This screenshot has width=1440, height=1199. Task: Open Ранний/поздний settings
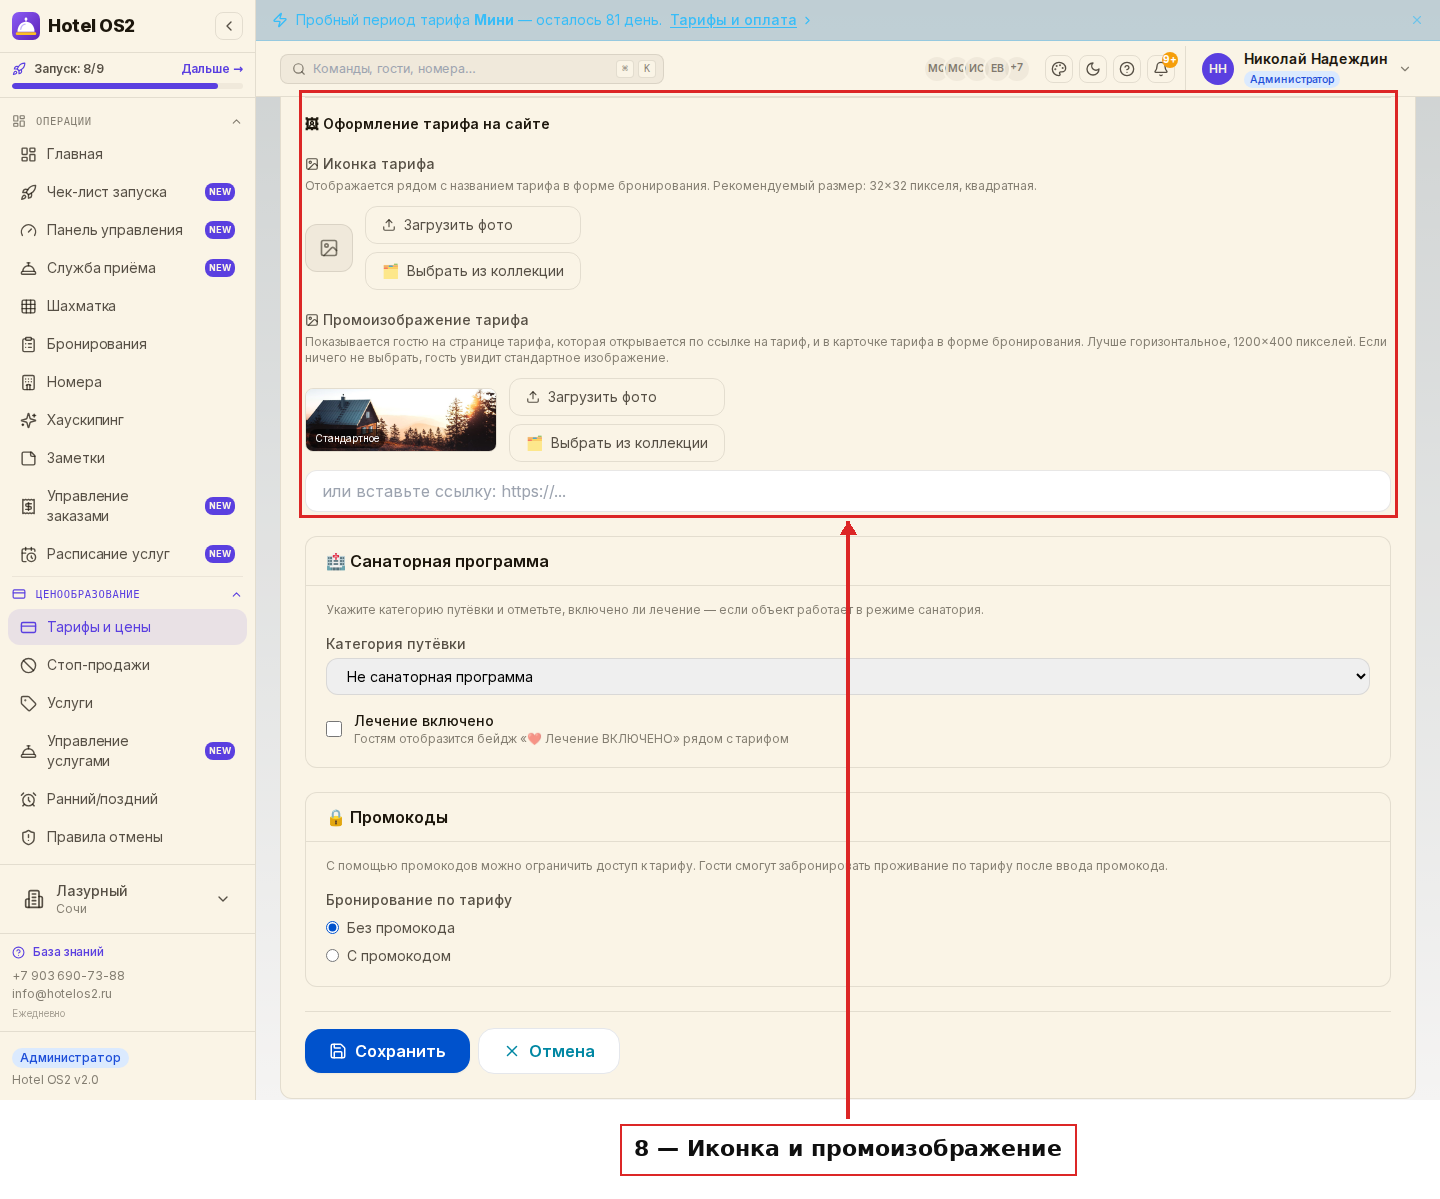point(127,799)
